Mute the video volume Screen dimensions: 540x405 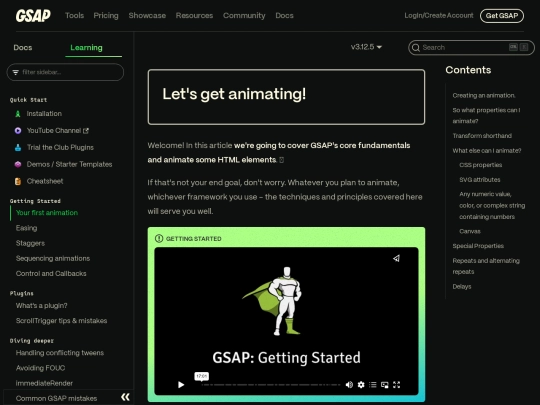349,385
